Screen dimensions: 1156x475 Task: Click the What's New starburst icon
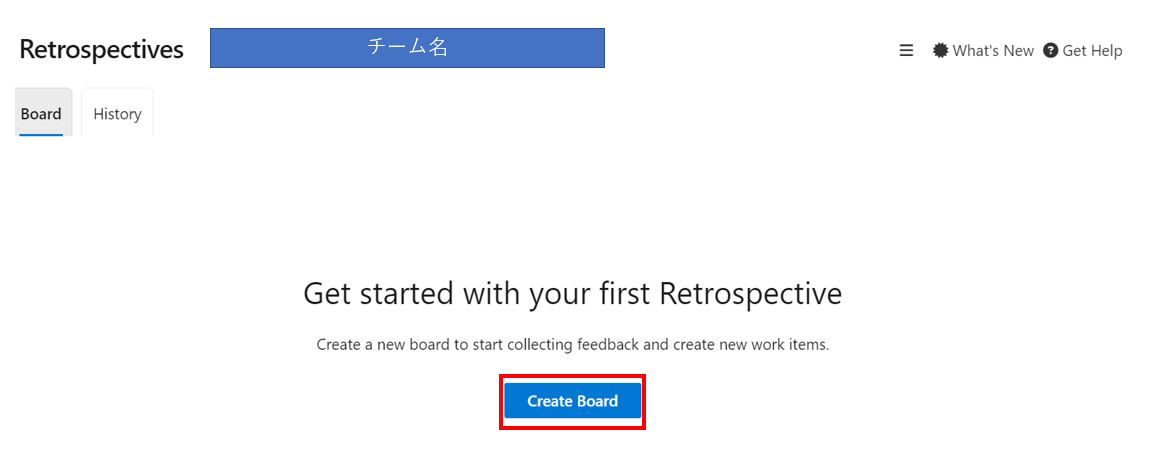click(940, 50)
